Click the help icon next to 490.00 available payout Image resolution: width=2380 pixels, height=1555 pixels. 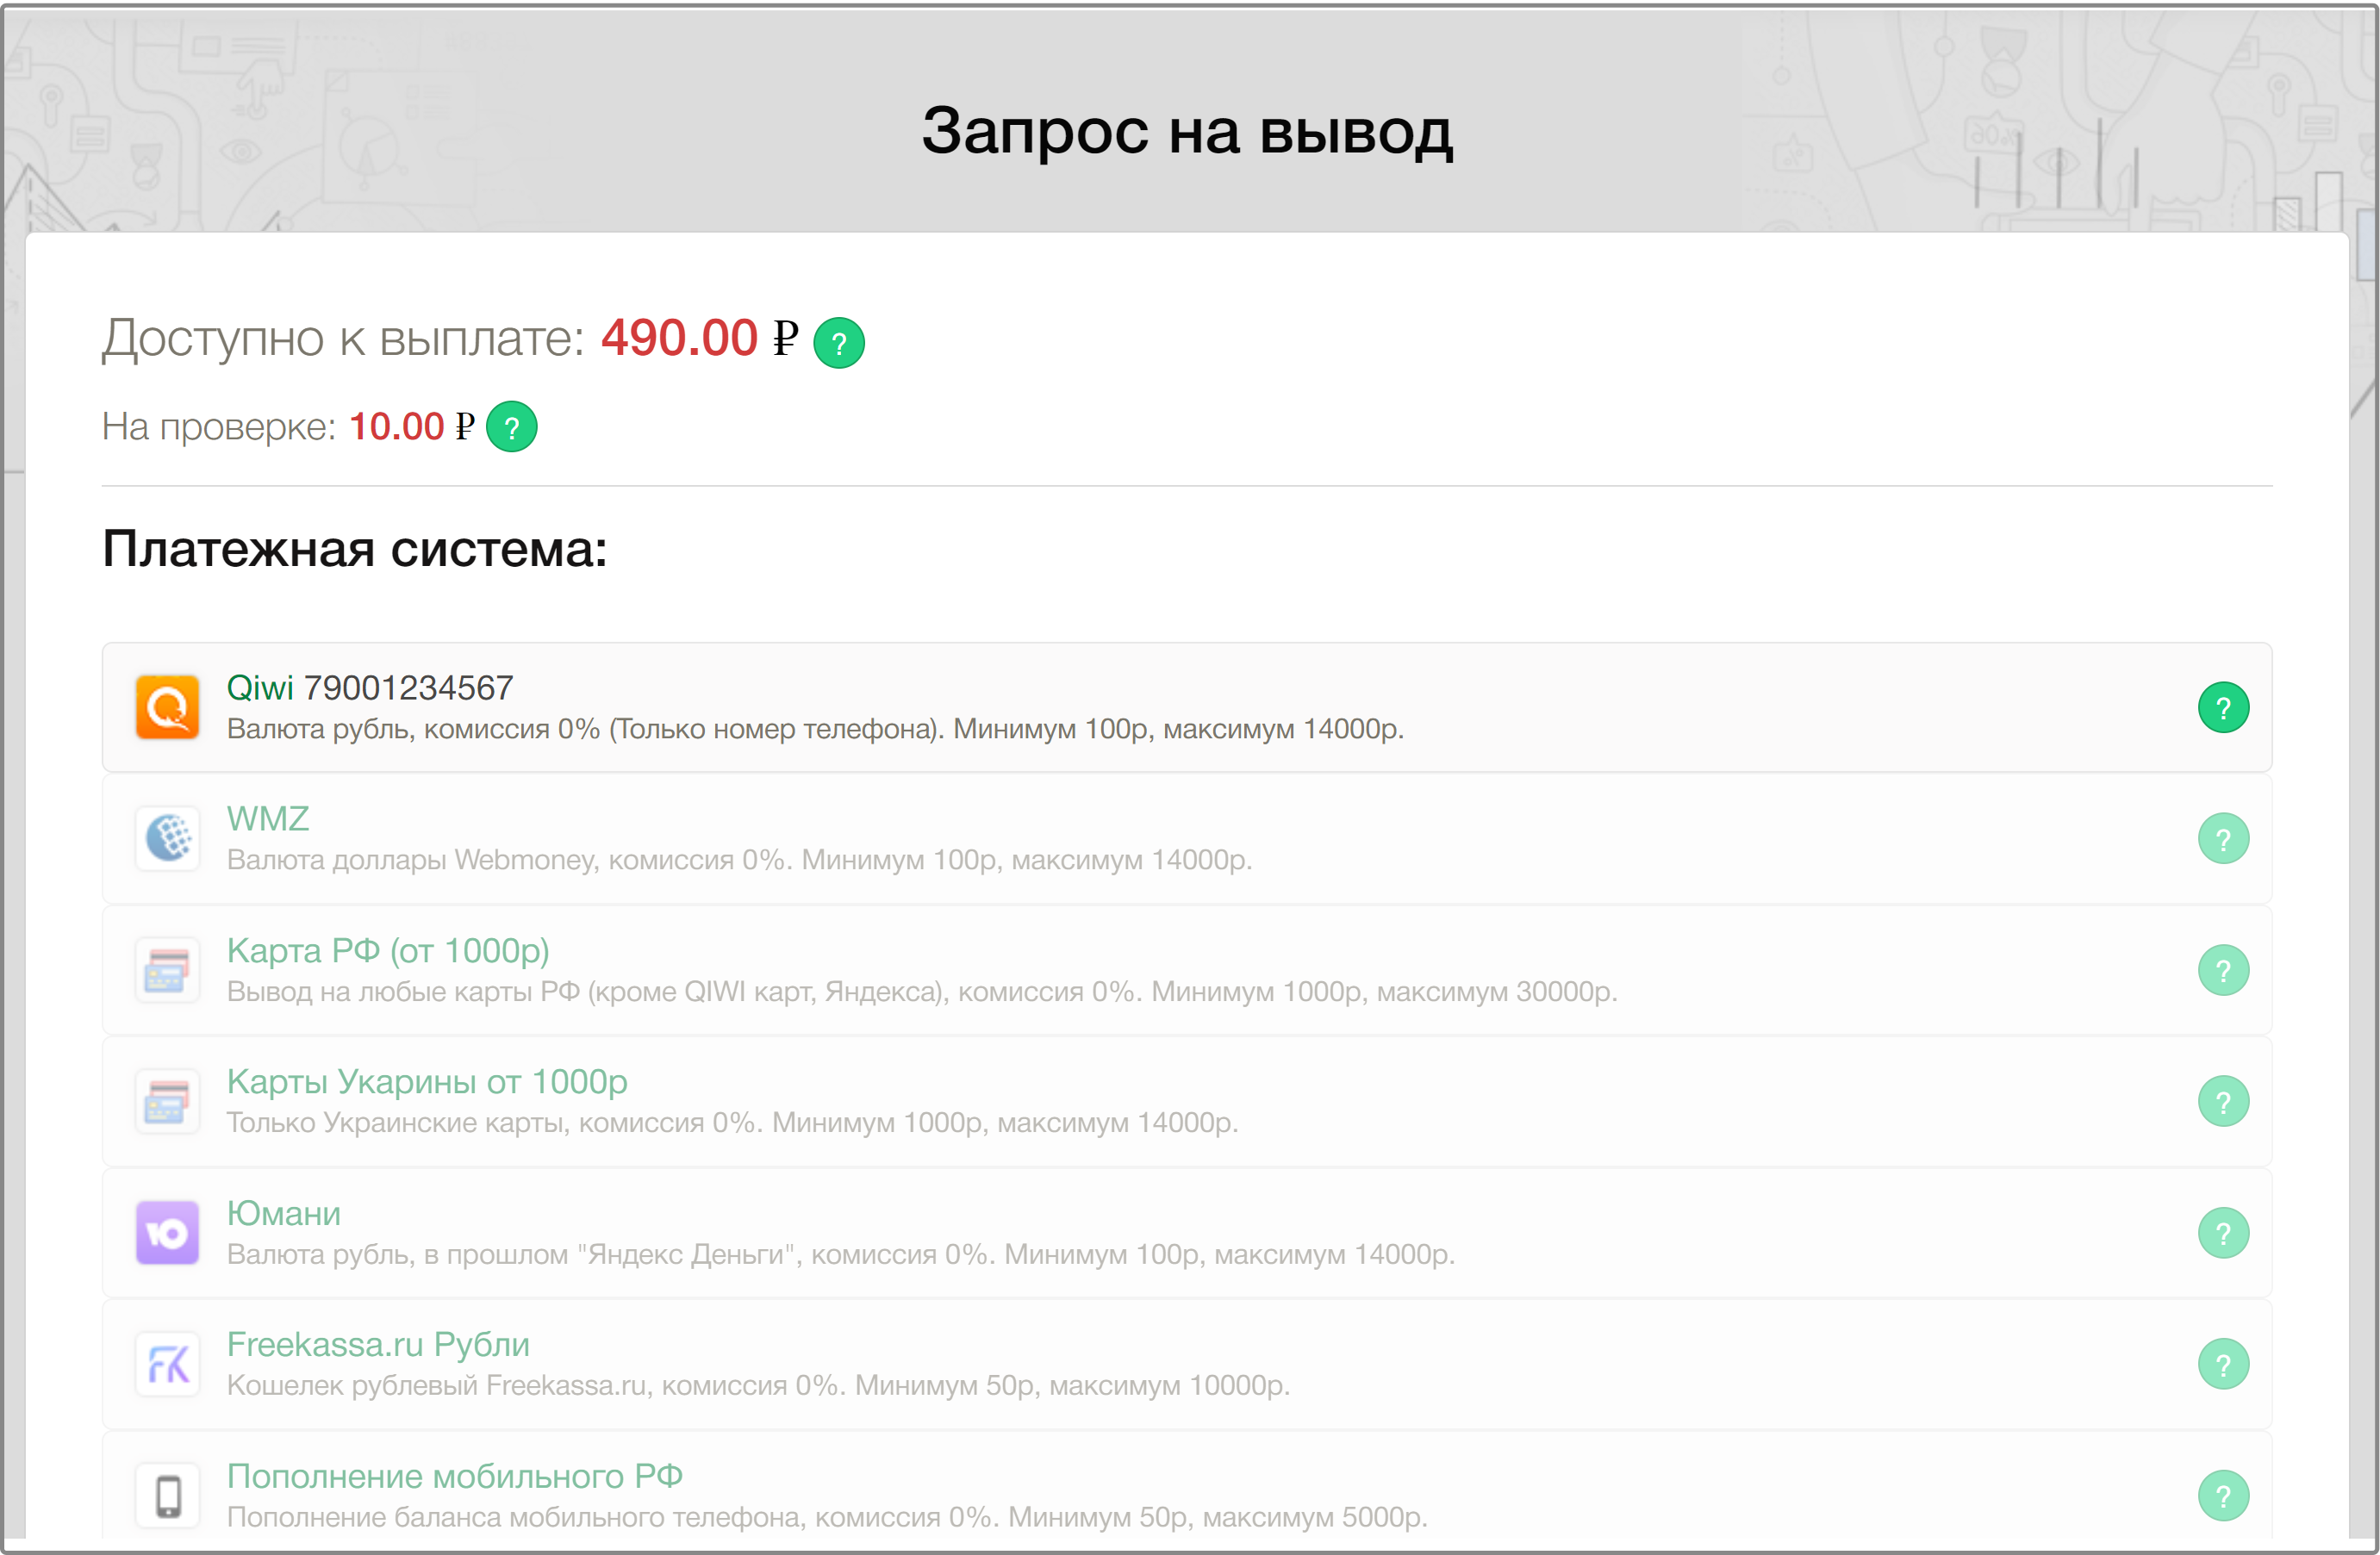[x=838, y=343]
